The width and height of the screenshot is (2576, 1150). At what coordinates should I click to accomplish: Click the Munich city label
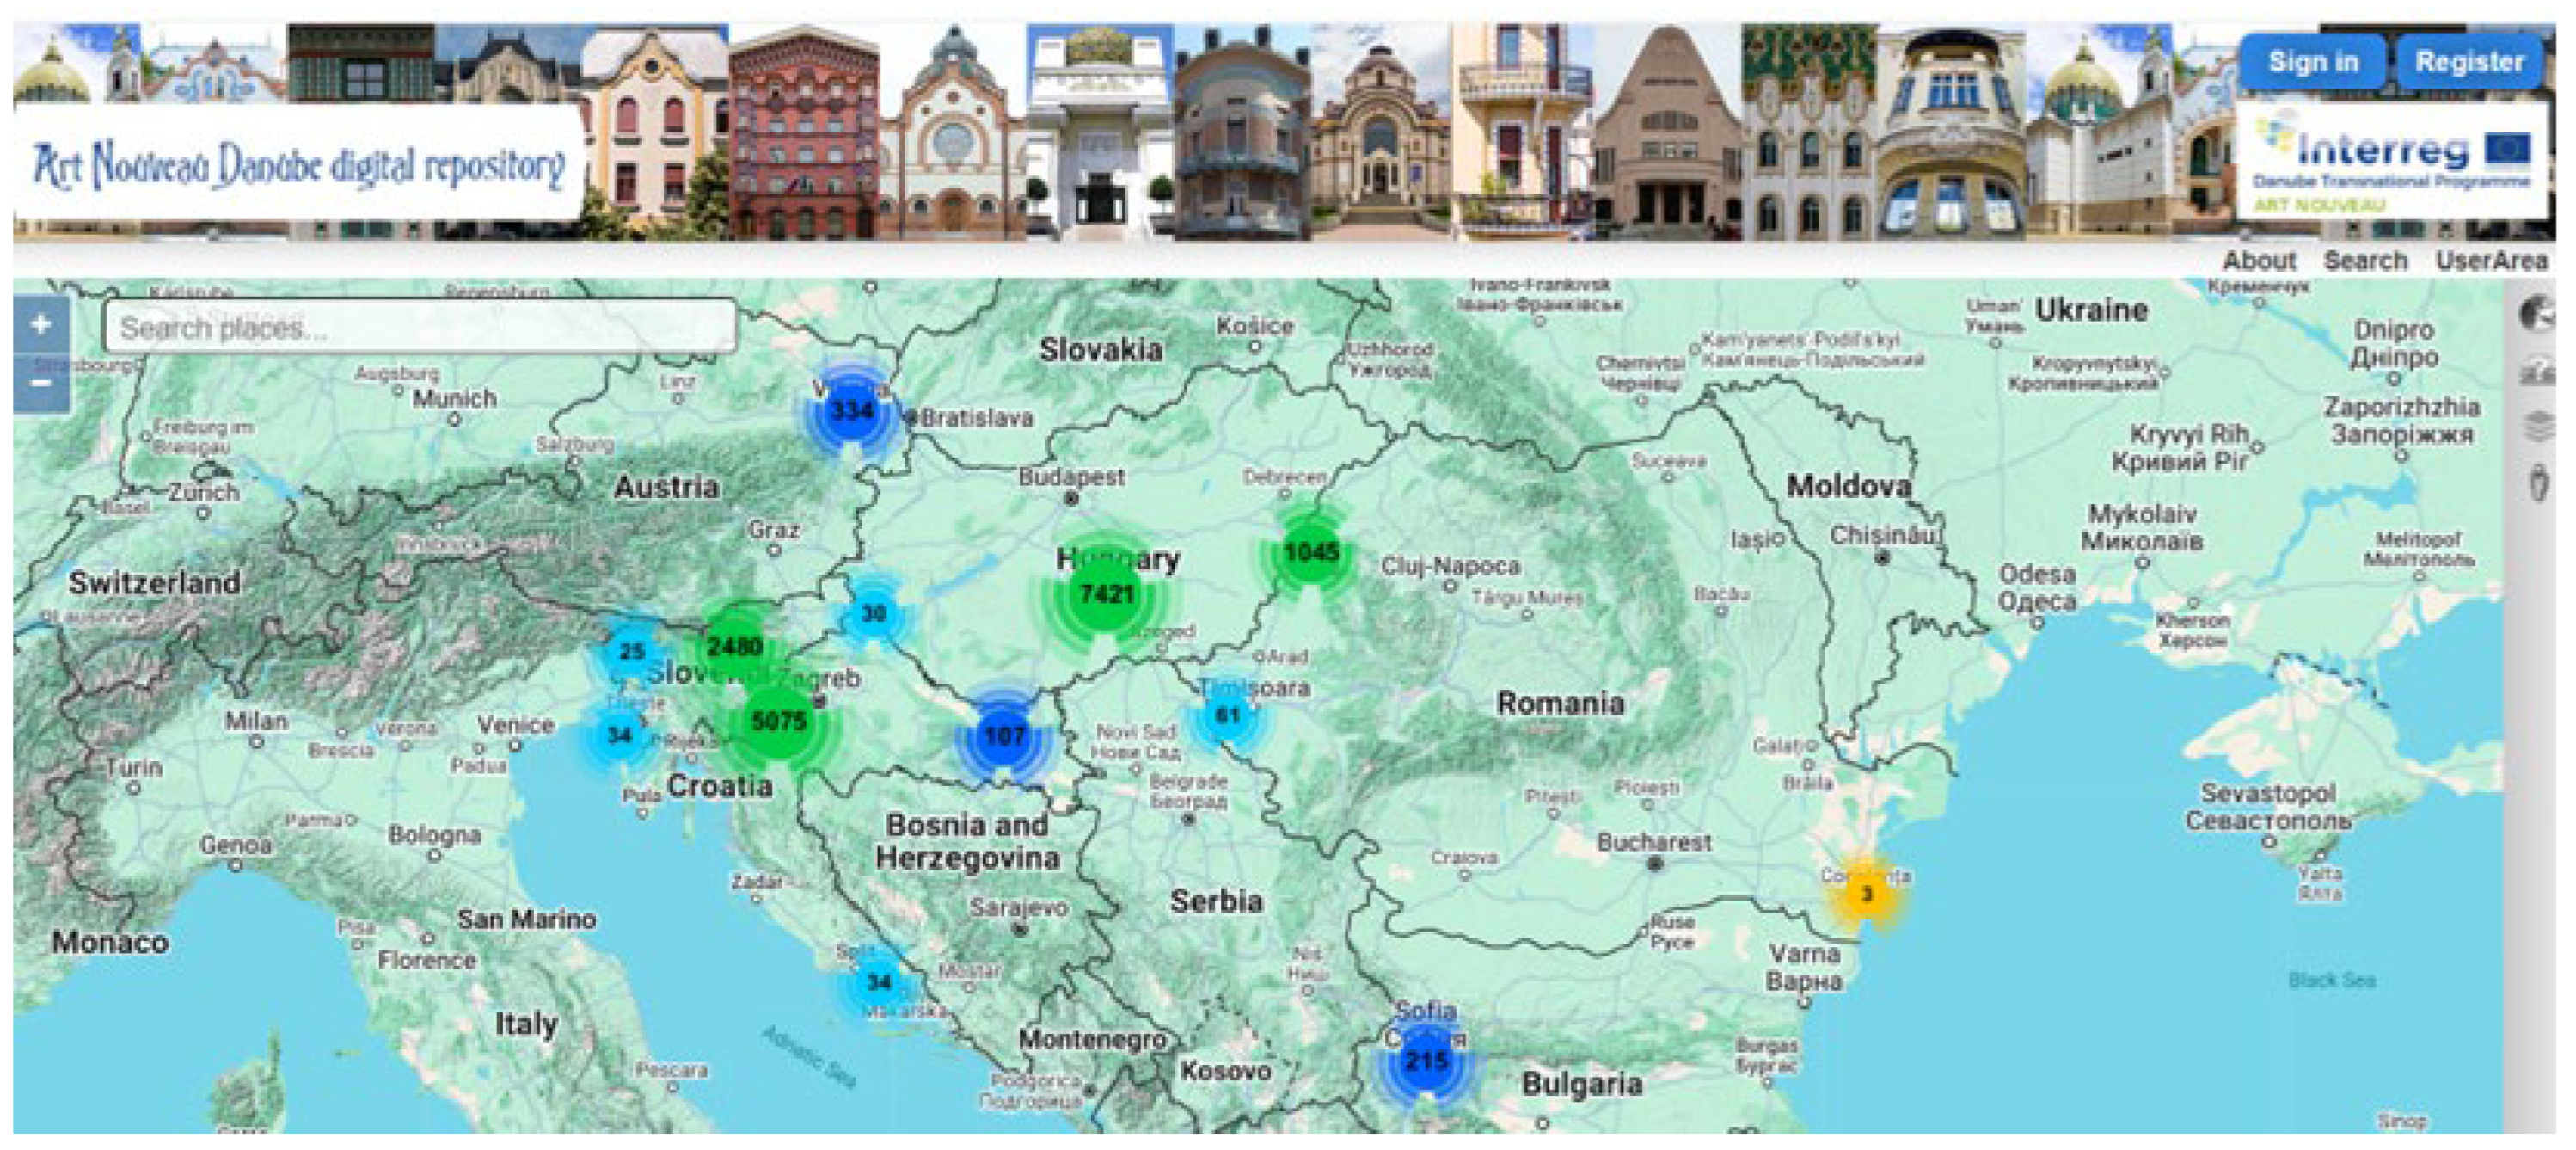point(455,398)
